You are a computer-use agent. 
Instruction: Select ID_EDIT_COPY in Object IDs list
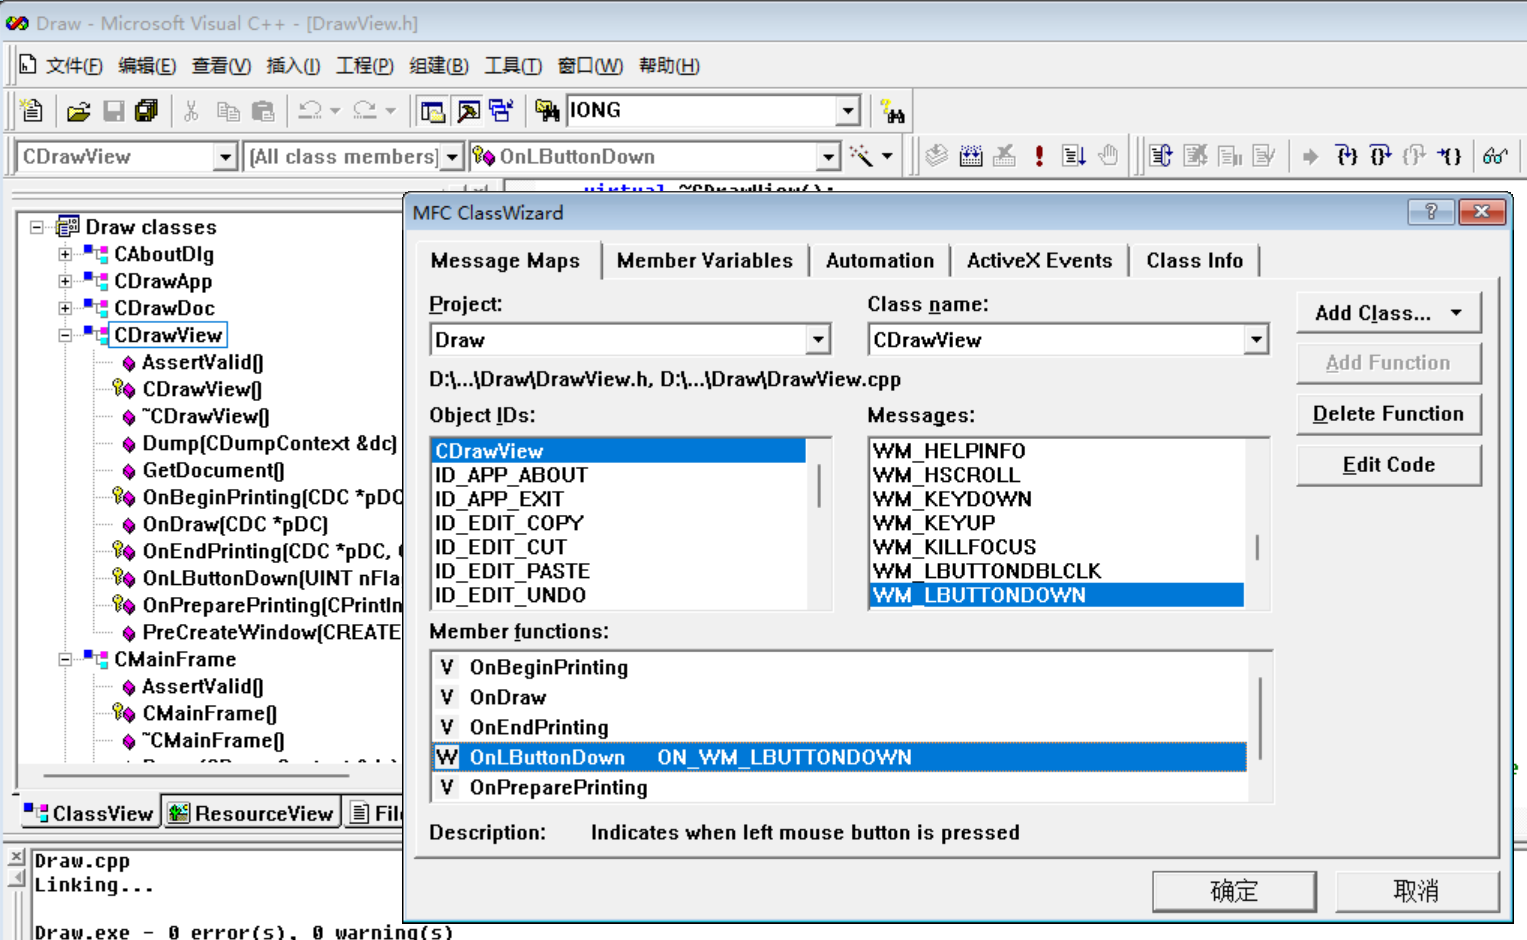[618, 523]
